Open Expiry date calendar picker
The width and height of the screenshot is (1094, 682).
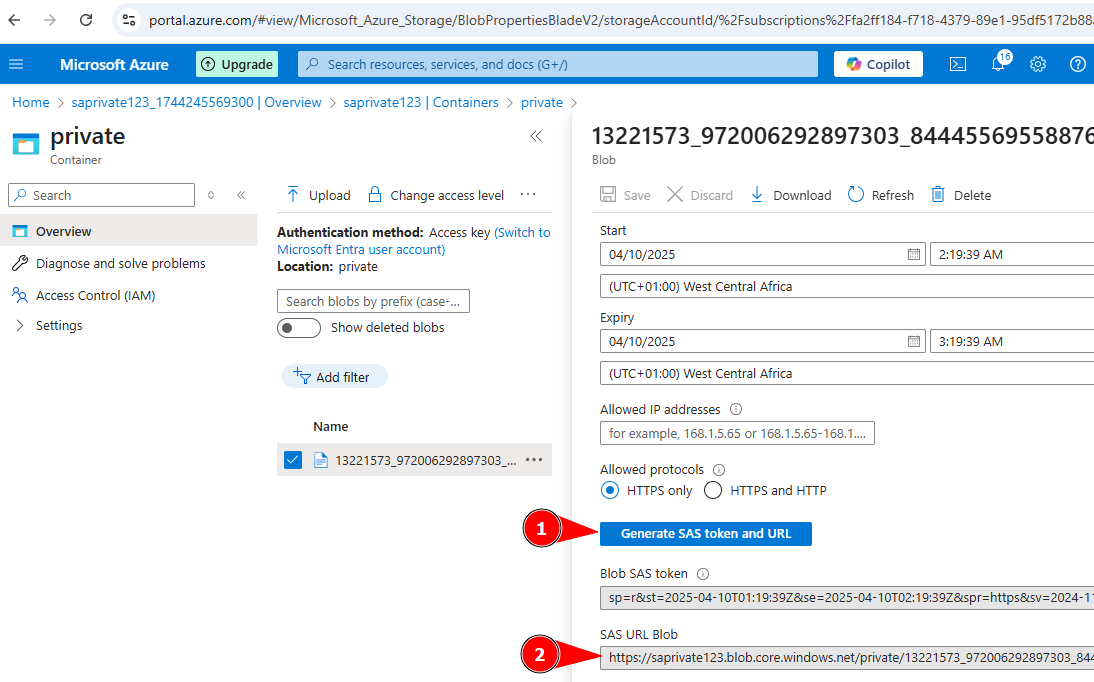pyautogui.click(x=913, y=341)
